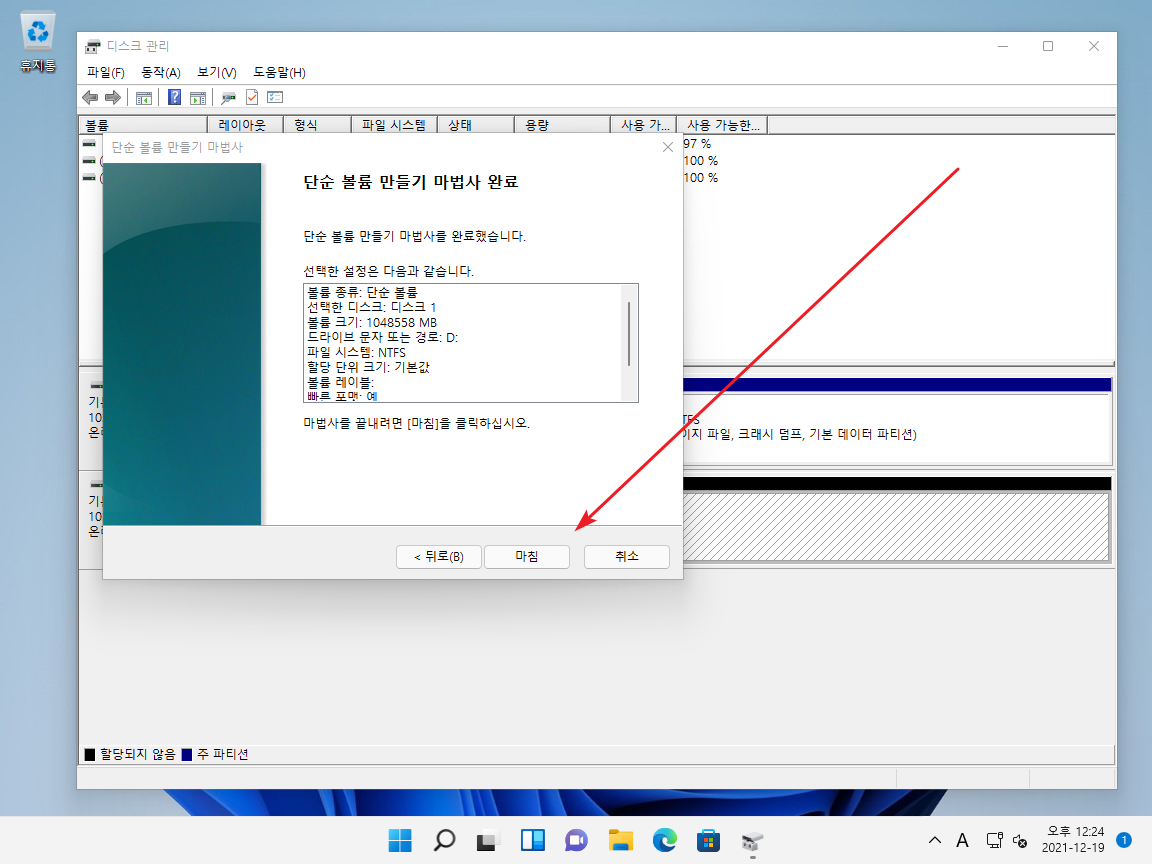Screen dimensions: 1152x864
Task: Open taskbar Search magnifier
Action: (444, 840)
